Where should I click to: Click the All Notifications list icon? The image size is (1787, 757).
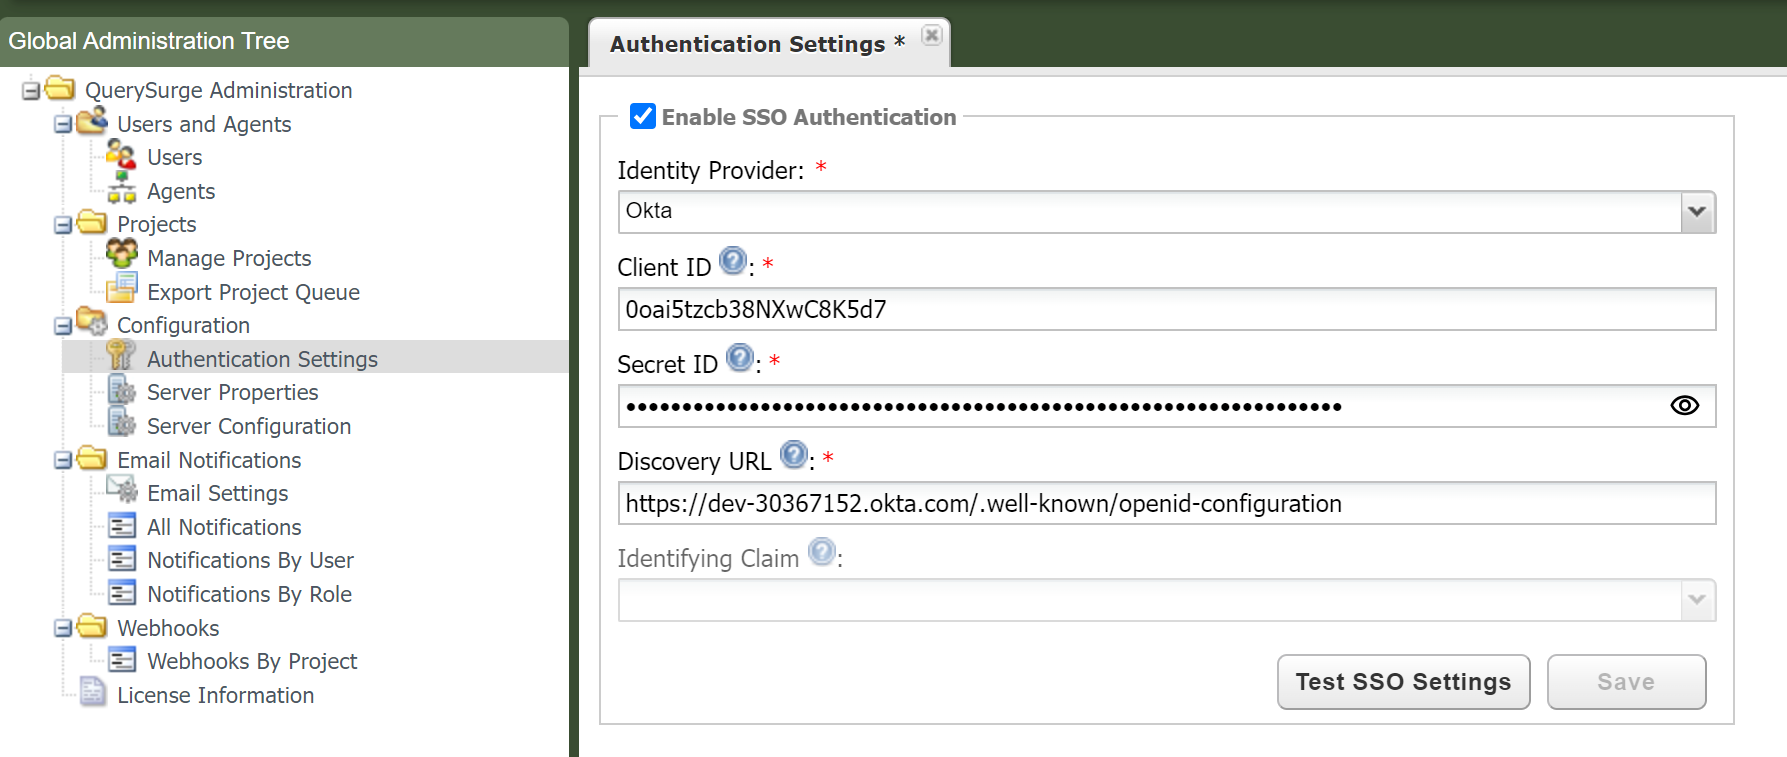122,525
